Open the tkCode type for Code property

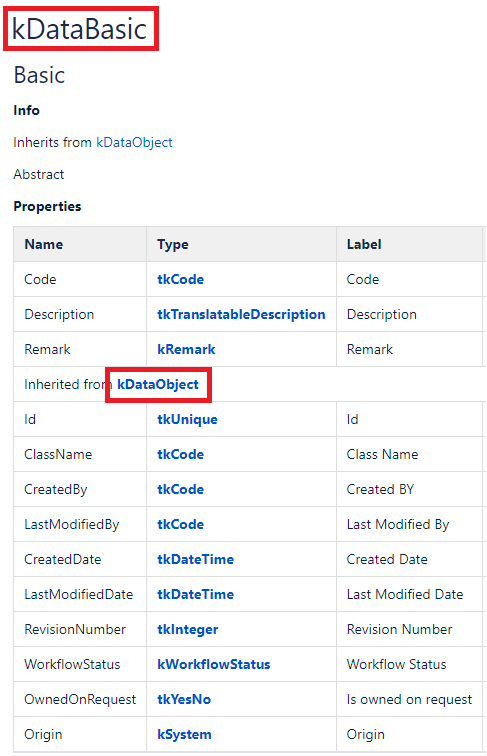pos(180,280)
